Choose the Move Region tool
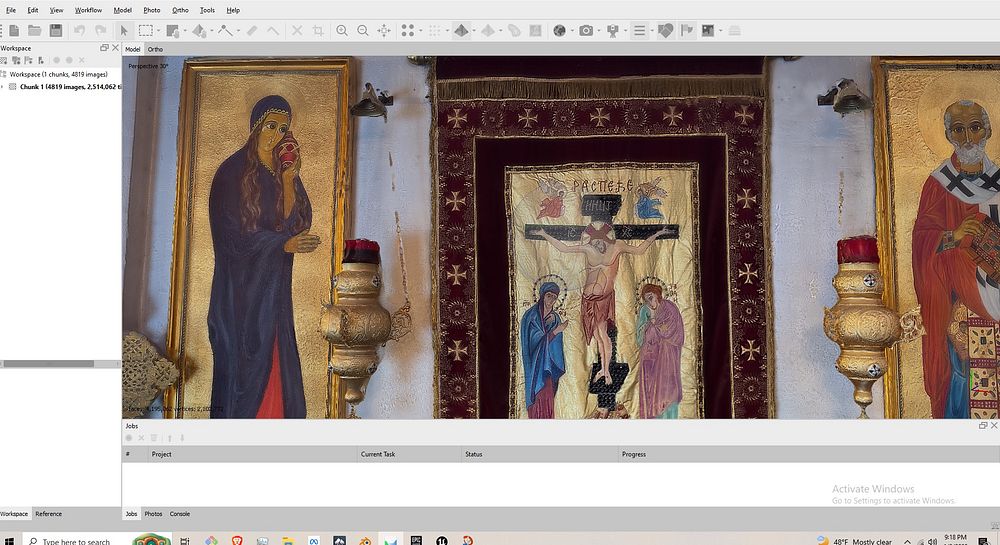 point(172,31)
